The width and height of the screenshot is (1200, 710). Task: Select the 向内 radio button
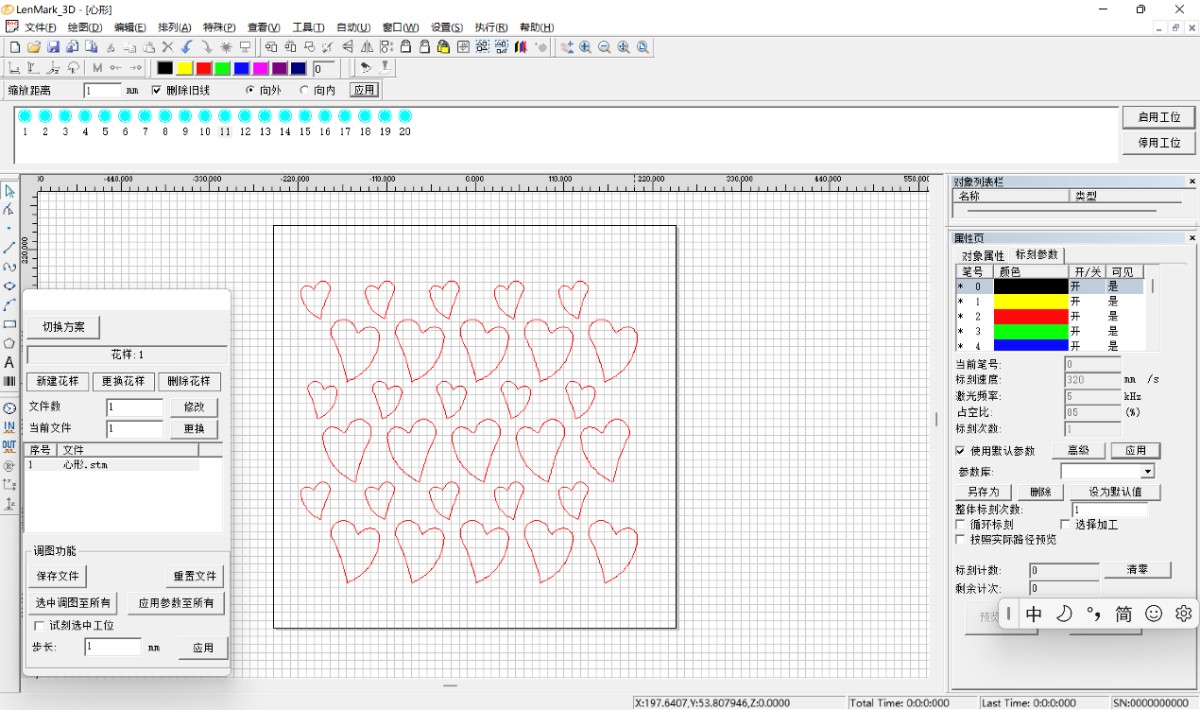coord(304,90)
